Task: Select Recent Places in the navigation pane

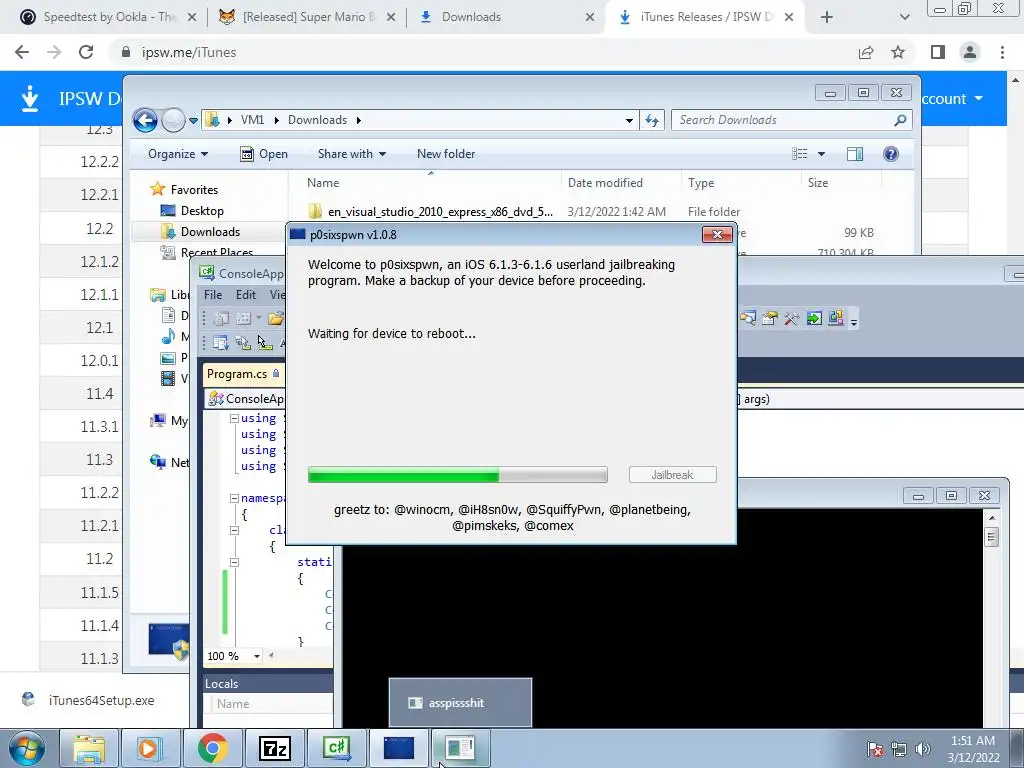Action: 217,252
